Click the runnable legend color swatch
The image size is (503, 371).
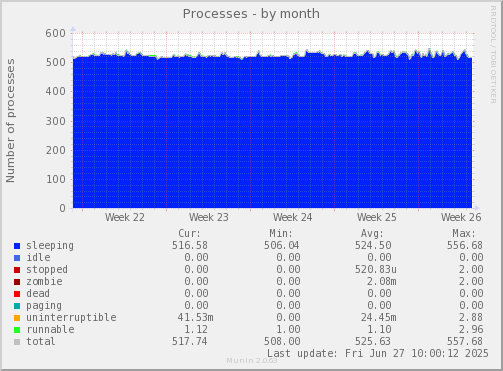coord(17,330)
